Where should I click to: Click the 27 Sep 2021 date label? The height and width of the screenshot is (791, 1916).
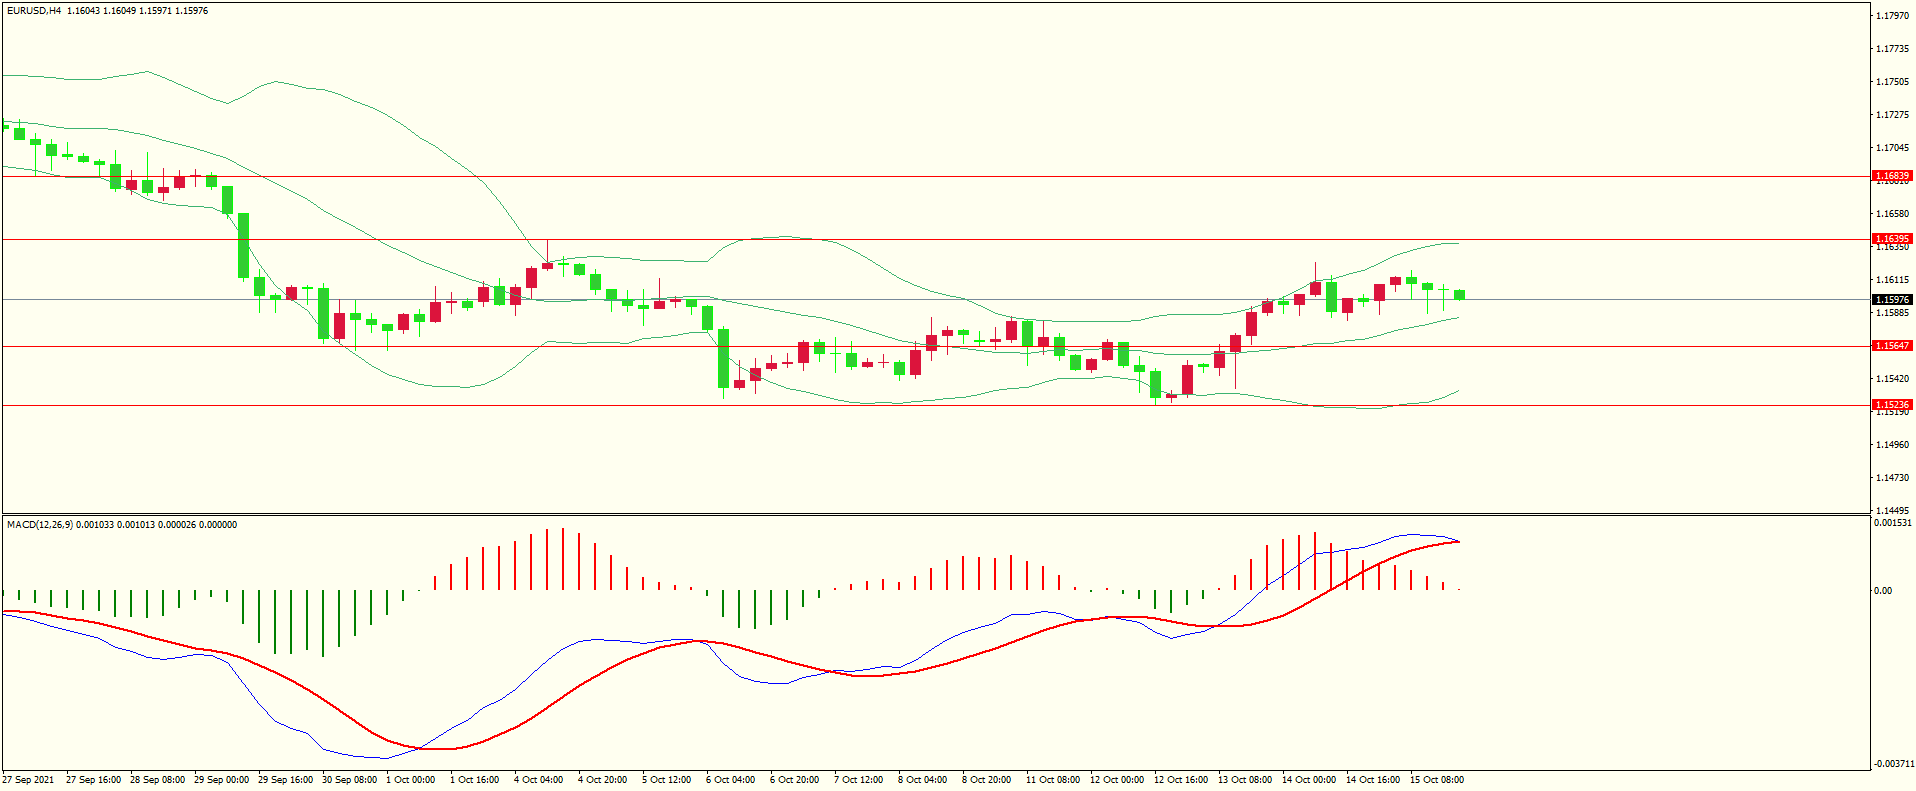[29, 780]
